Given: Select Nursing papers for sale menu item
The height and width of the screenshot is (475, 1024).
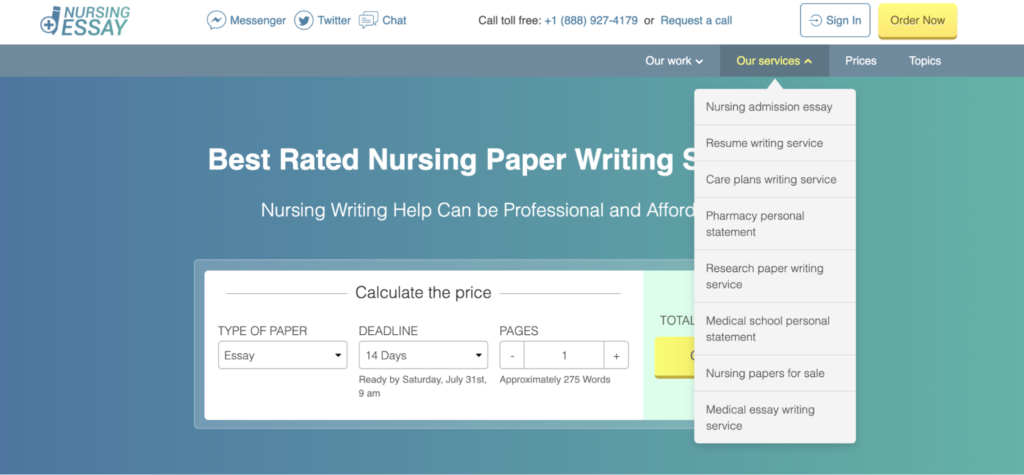Looking at the screenshot, I should click(x=775, y=374).
